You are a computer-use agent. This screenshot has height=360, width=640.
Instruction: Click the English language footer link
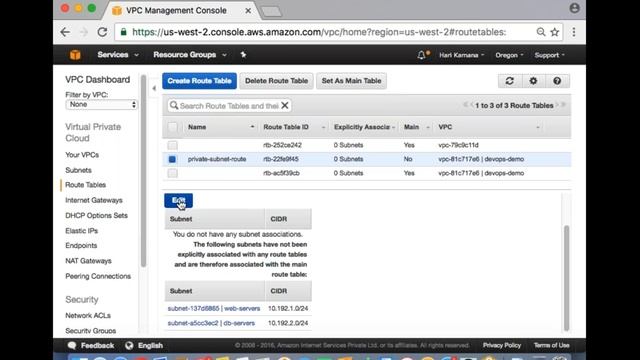[x=150, y=345]
